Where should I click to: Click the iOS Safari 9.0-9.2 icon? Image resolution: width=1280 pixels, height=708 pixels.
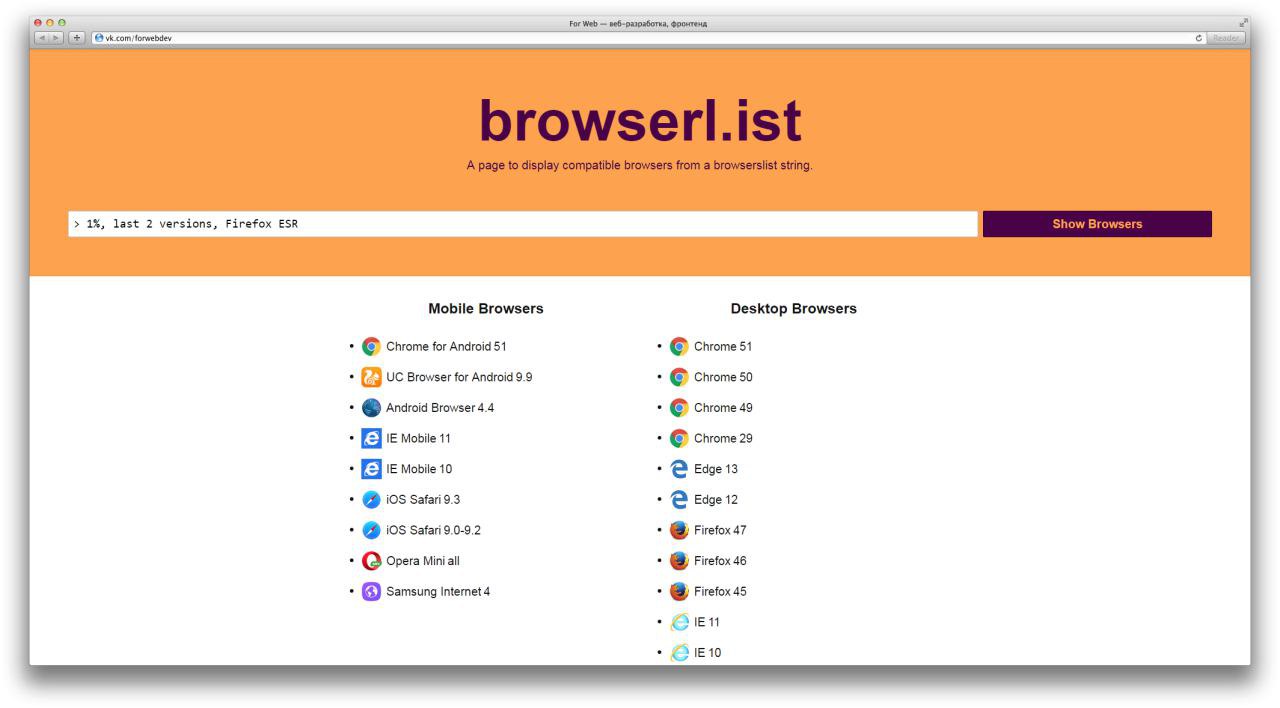(371, 530)
